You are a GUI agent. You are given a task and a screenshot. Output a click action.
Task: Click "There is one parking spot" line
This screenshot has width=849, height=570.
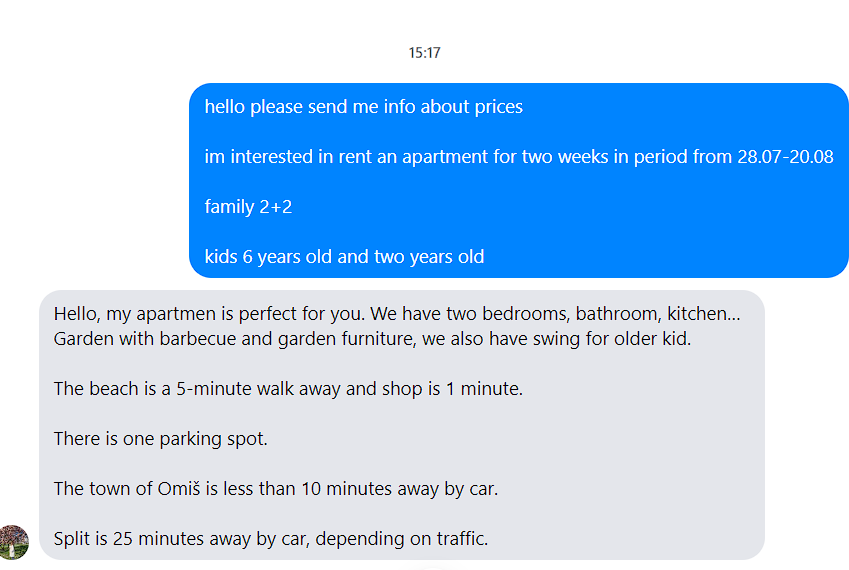coord(161,438)
